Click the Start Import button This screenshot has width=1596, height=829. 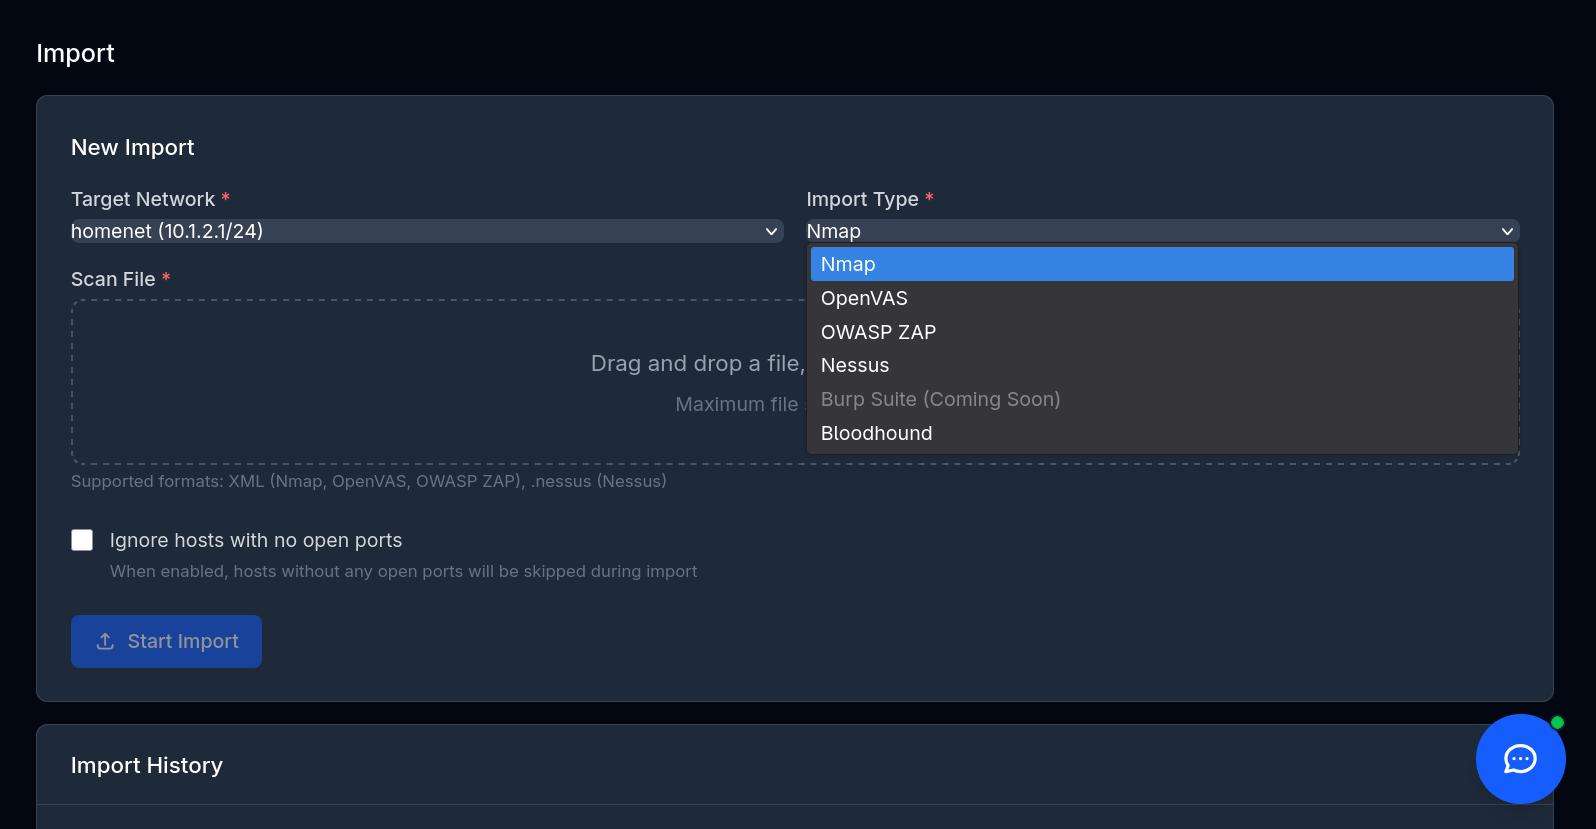[166, 641]
